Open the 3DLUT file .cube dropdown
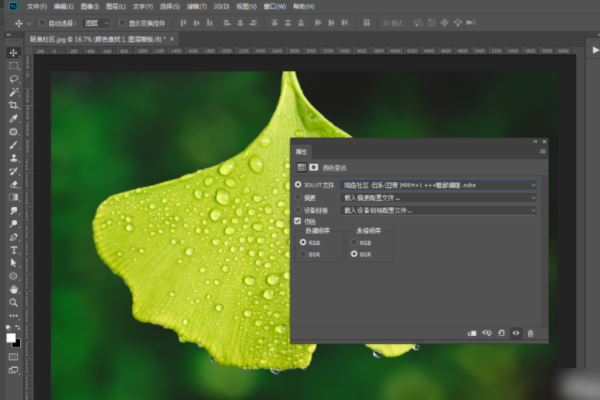 click(439, 185)
